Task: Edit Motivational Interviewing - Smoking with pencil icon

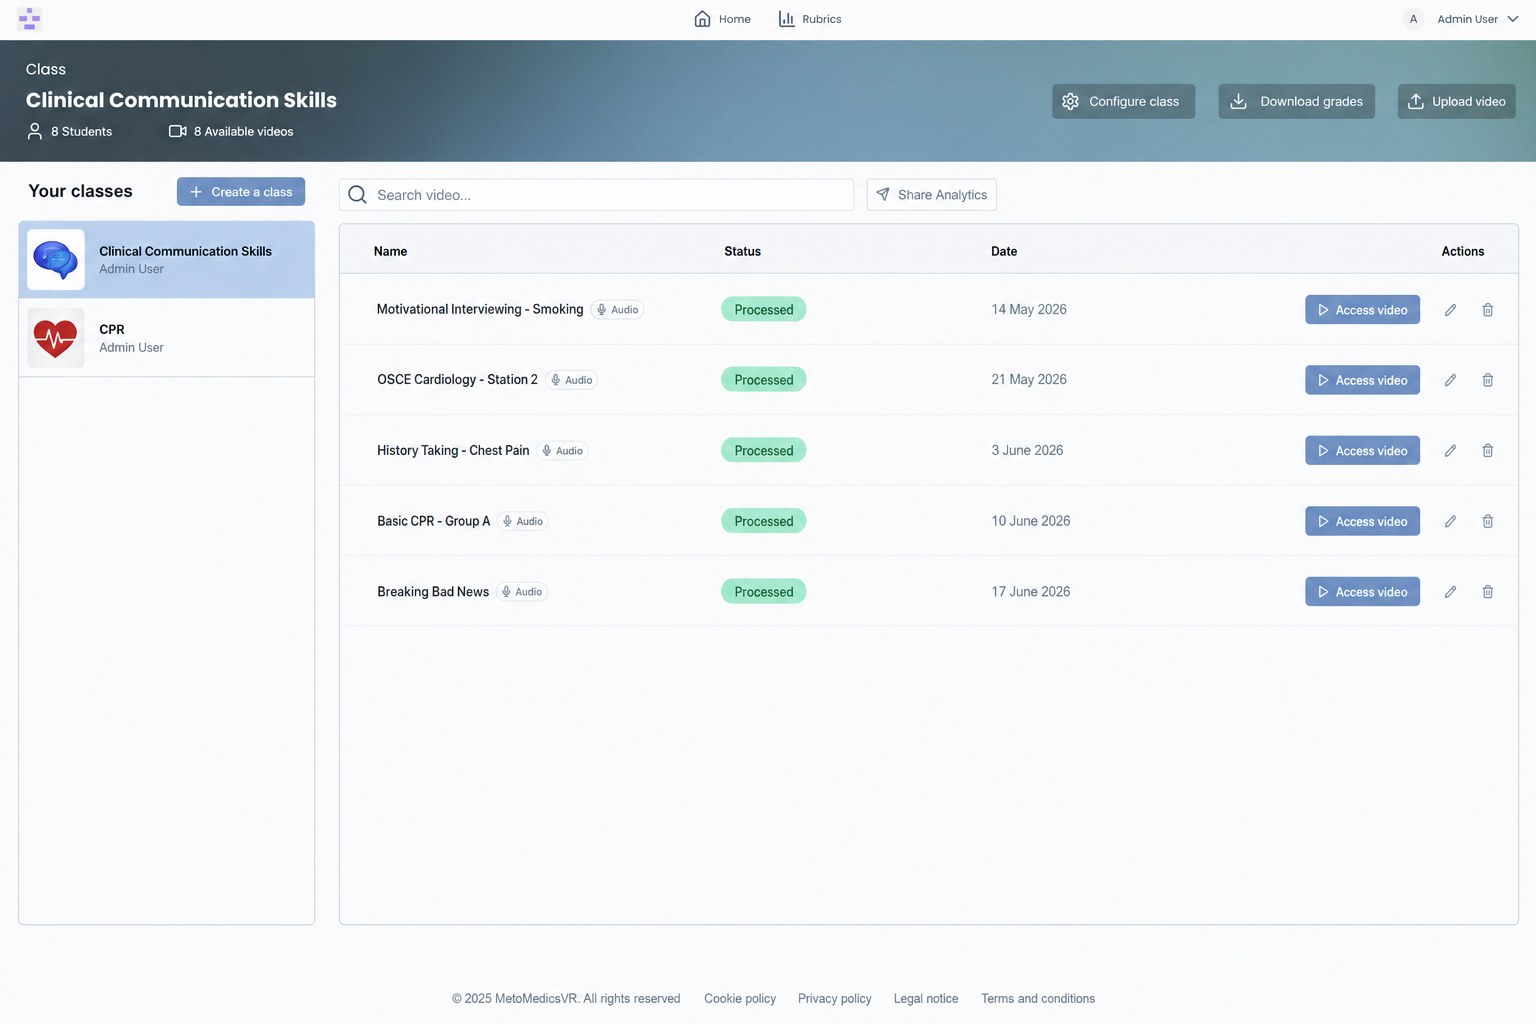Action: [x=1450, y=310]
